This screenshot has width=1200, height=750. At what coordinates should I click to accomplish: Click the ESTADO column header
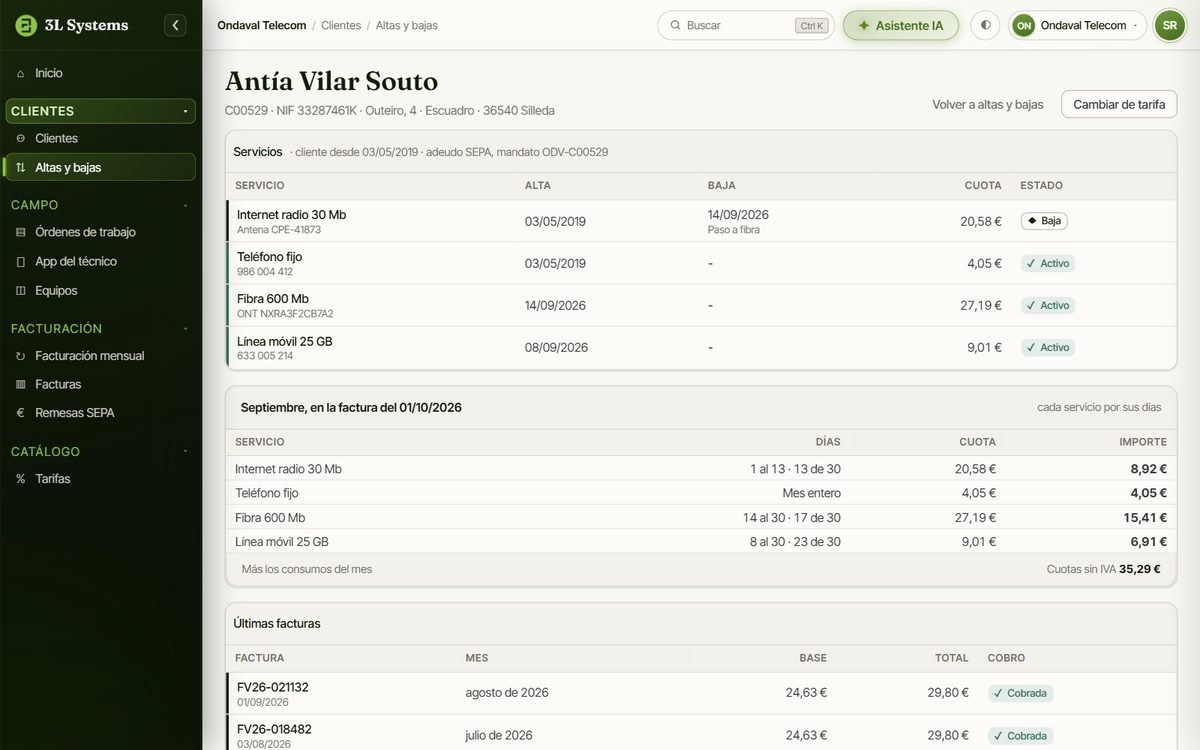pyautogui.click(x=1041, y=186)
